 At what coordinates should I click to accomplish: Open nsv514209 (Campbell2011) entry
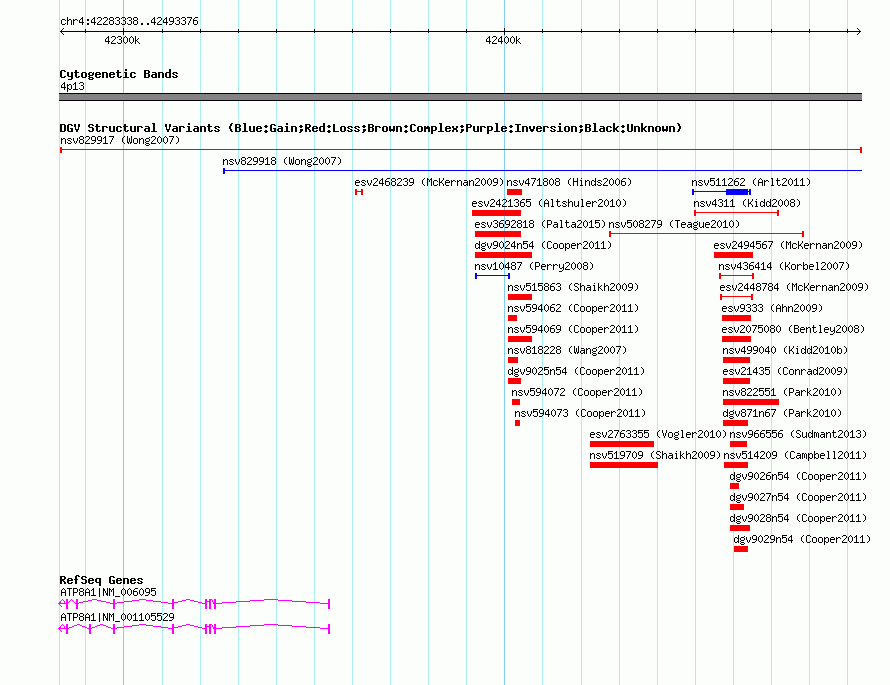click(x=795, y=455)
